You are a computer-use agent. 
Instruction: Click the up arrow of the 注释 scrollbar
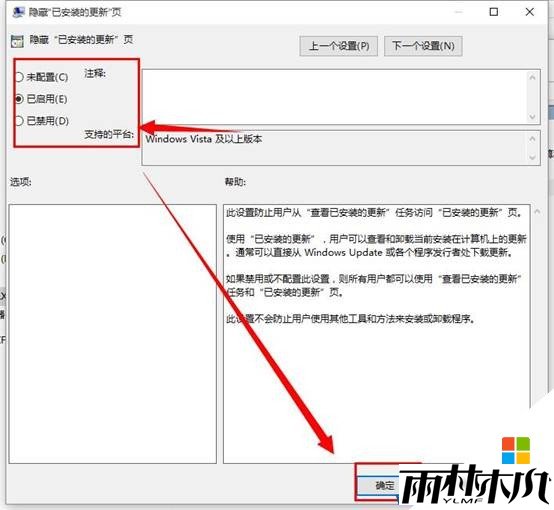click(532, 77)
